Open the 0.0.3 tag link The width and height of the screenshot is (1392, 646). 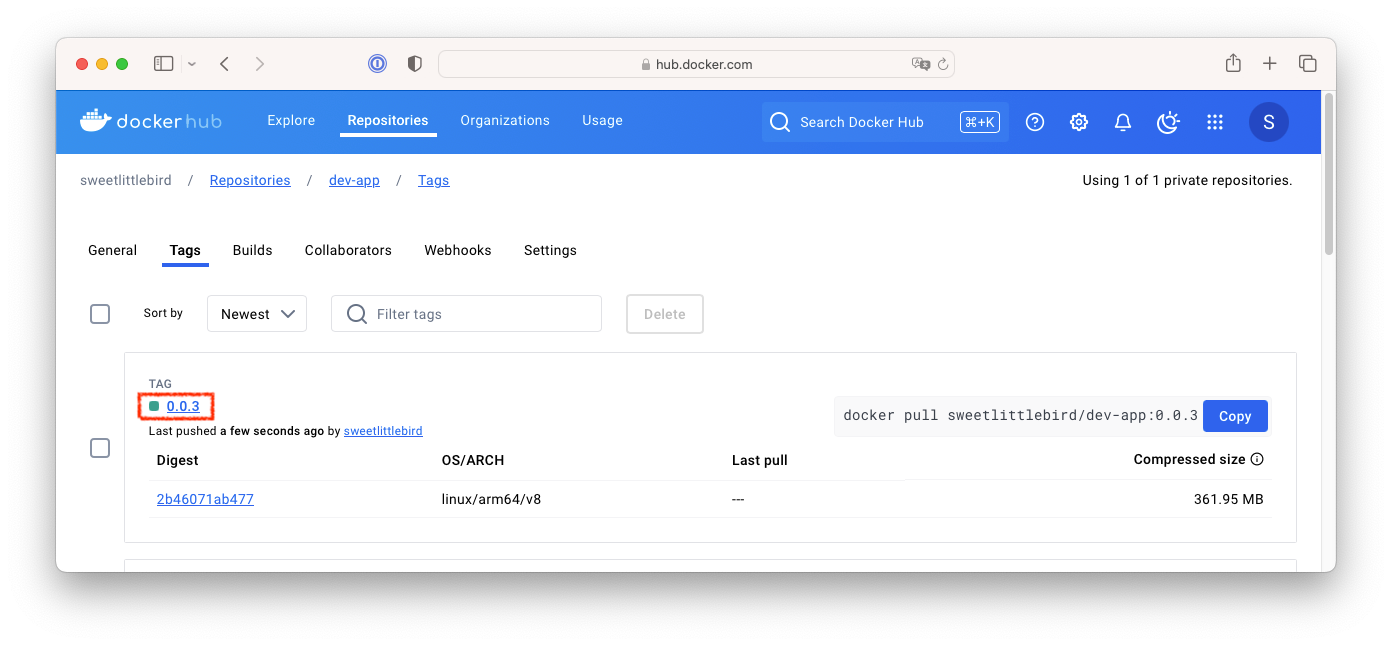point(183,406)
